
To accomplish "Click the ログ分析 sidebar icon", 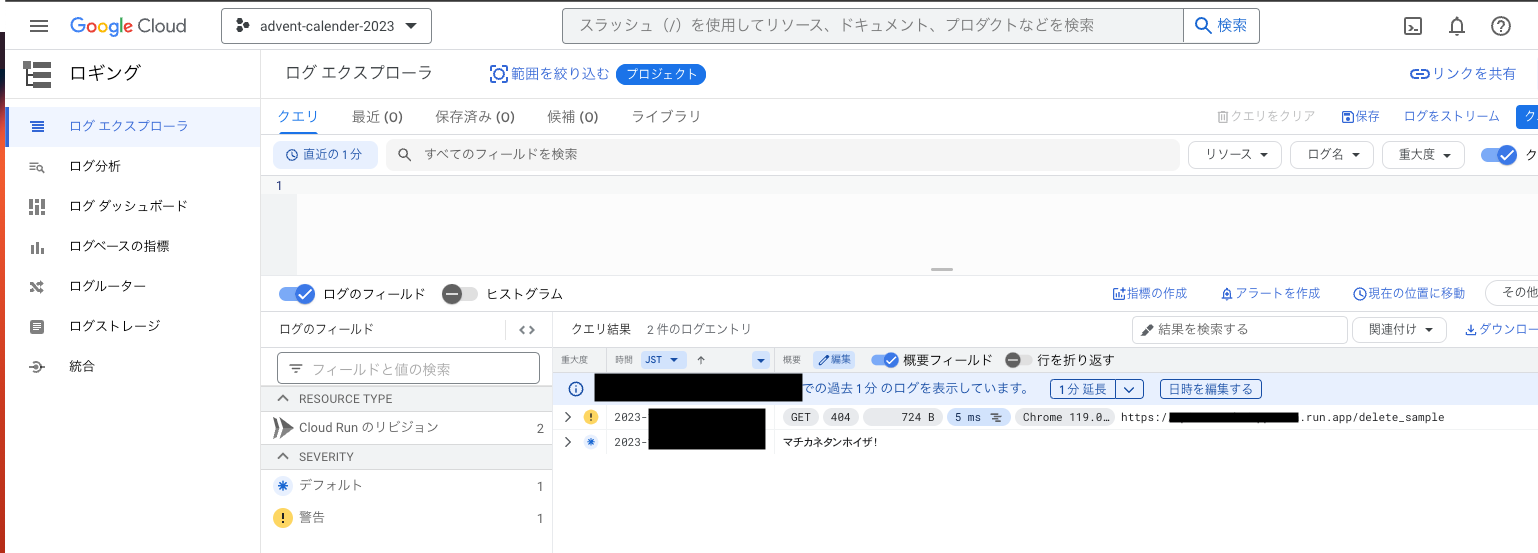I will coord(37,166).
